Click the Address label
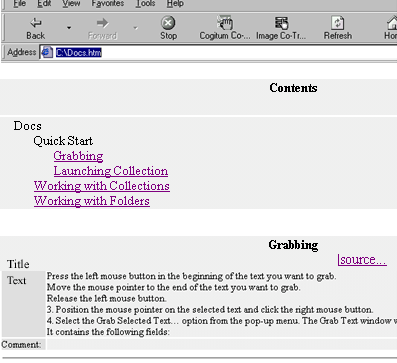397x363 pixels. coord(21,52)
